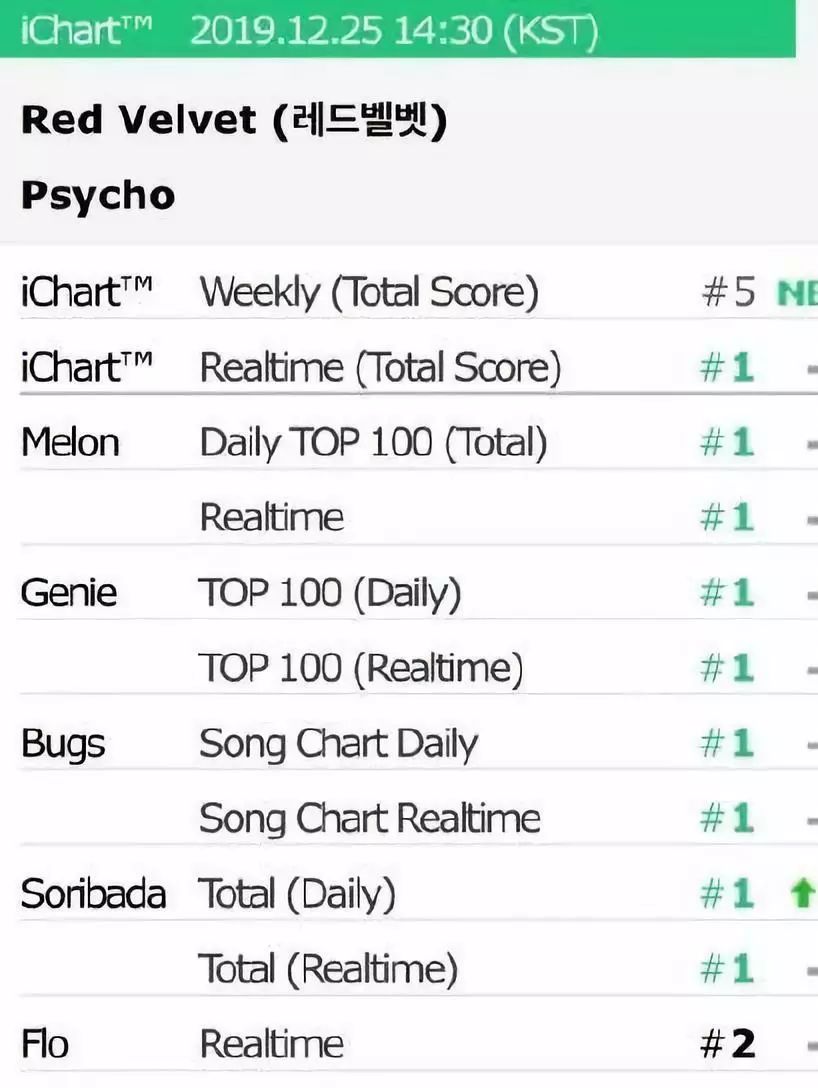Select the Psycho song title
818x1088 pixels.
(98, 196)
